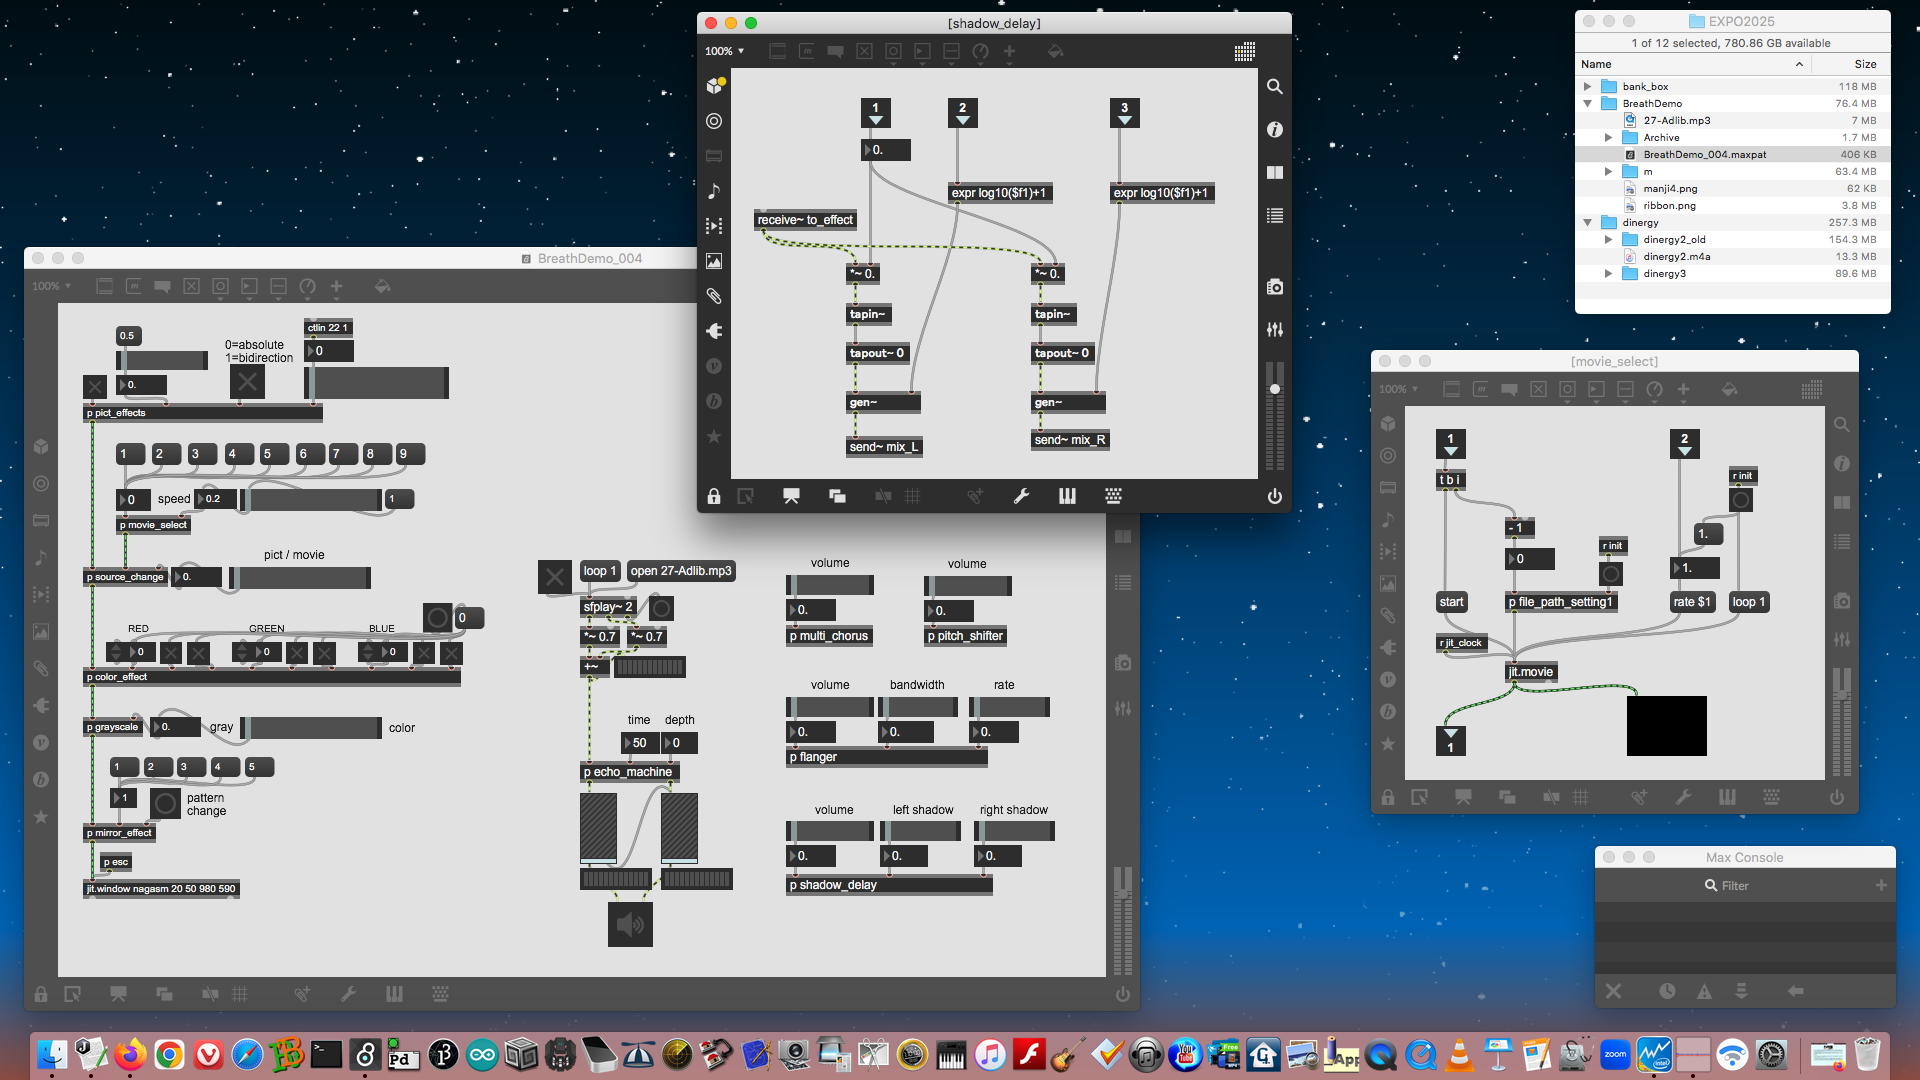Click the lock icon in shadow_delay patcher
Screen dimensions: 1920x1080
point(713,496)
